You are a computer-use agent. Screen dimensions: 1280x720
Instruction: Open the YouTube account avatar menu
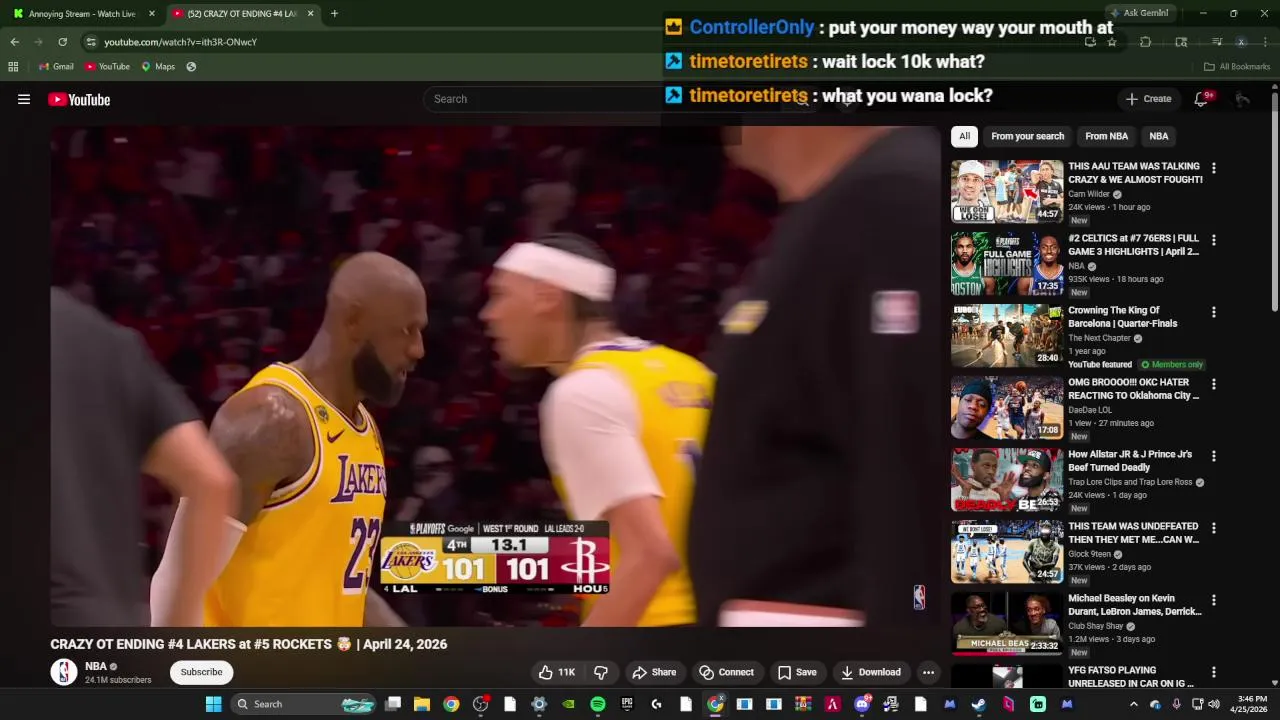(1242, 99)
